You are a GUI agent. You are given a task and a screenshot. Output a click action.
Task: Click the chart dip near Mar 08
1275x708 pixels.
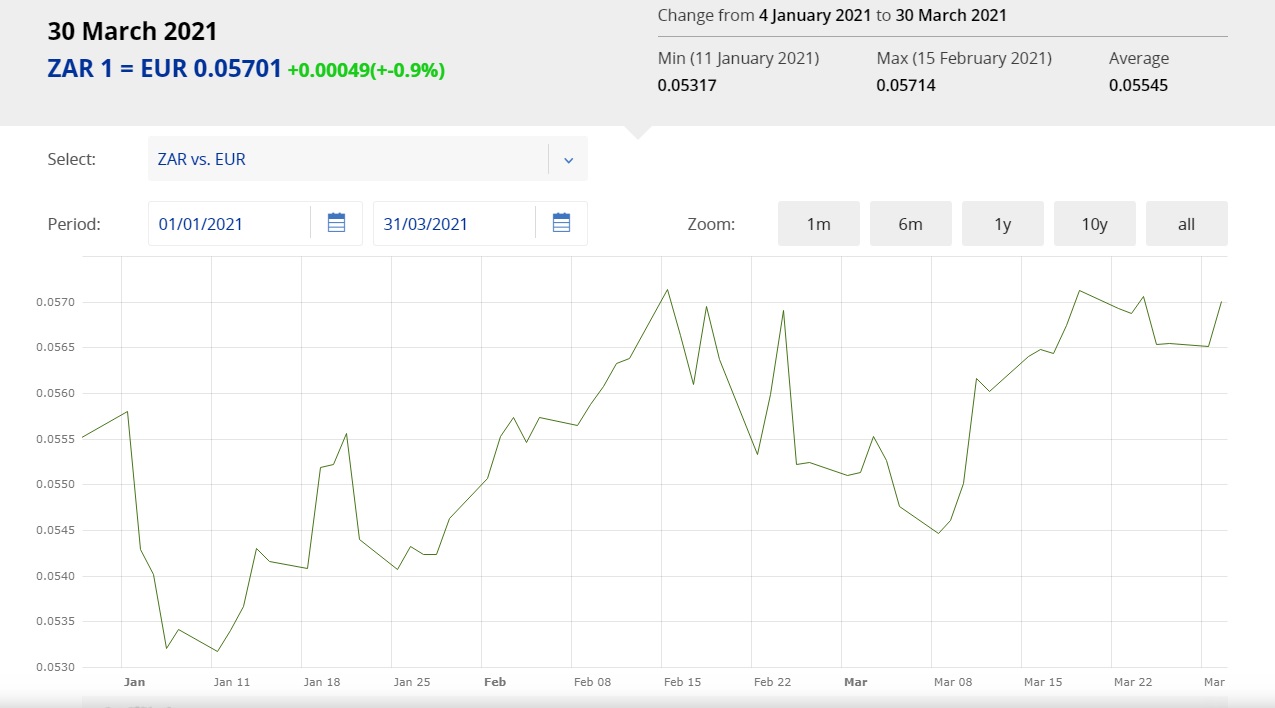point(938,533)
